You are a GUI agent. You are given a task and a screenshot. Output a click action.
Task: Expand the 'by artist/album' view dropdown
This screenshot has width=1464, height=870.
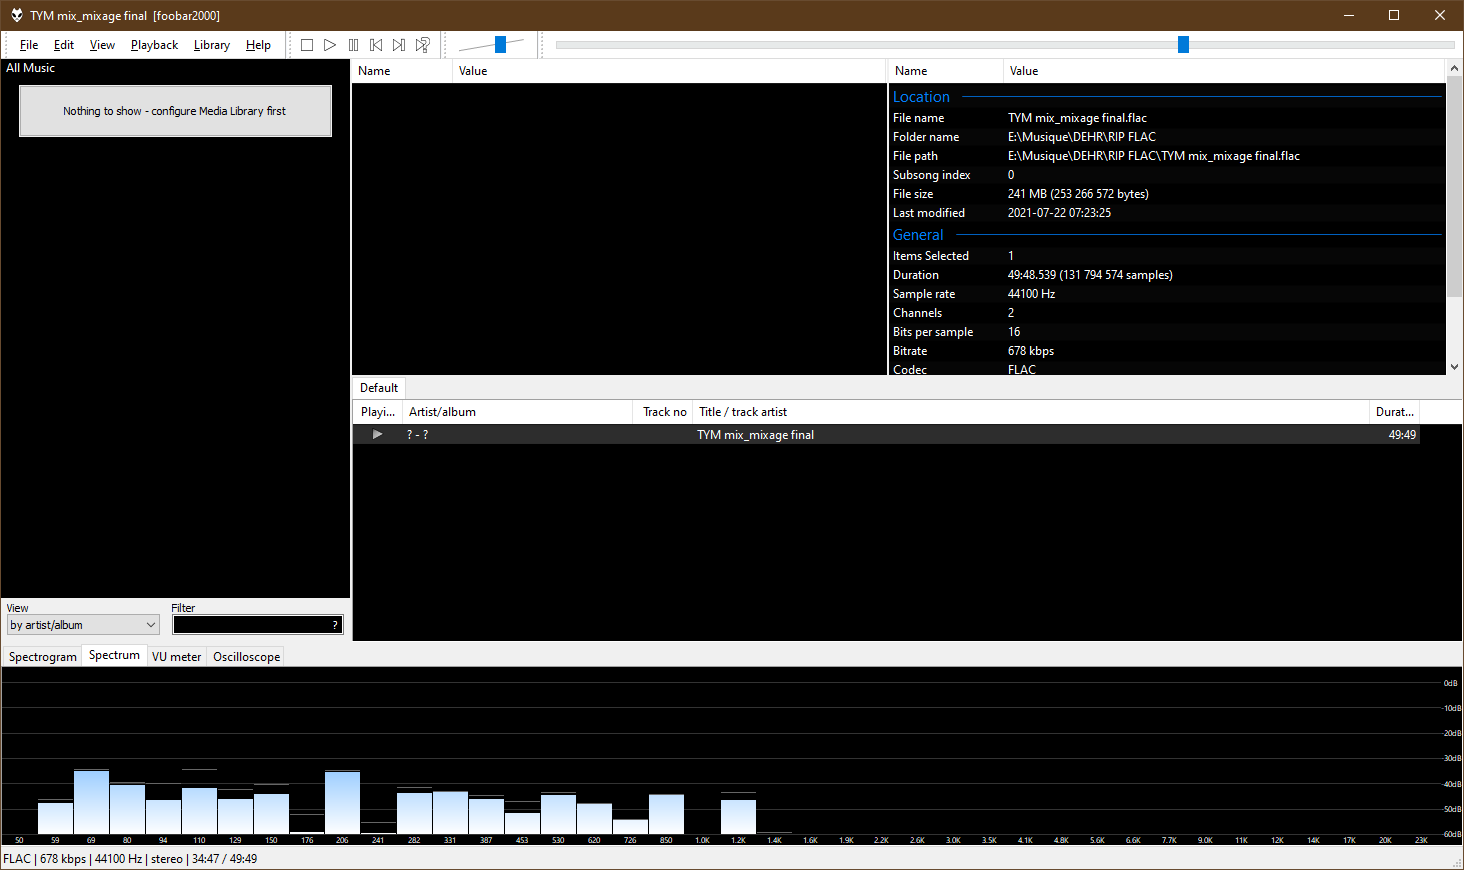click(x=83, y=625)
